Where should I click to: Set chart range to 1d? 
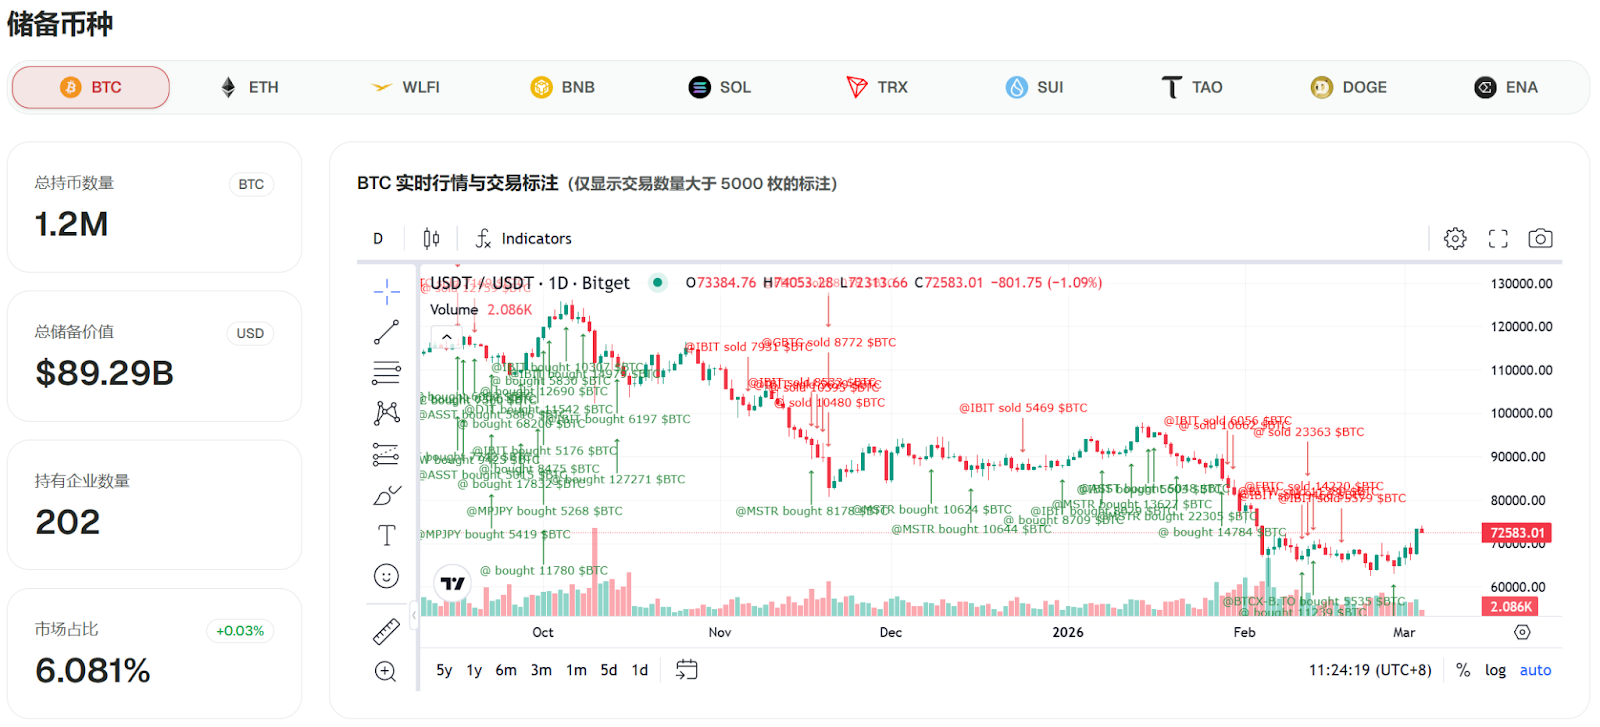pyautogui.click(x=640, y=670)
